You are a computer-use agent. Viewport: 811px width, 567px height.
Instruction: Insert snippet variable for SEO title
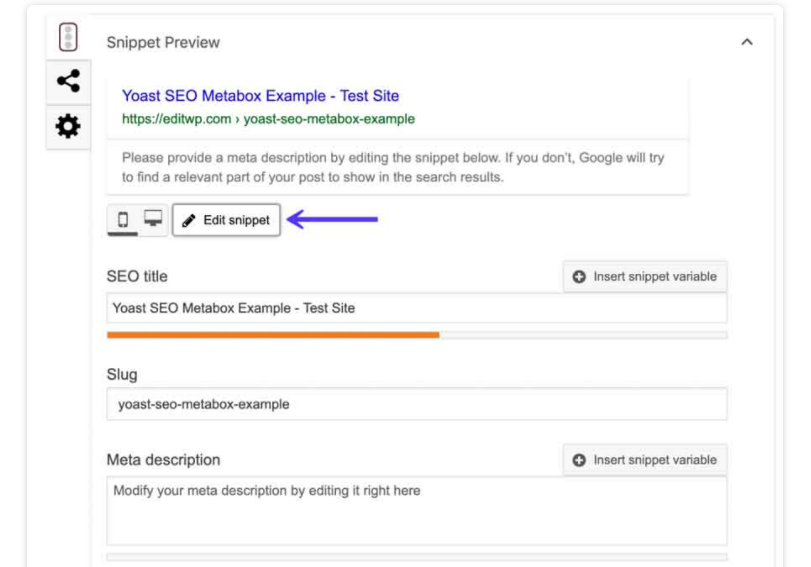click(645, 277)
